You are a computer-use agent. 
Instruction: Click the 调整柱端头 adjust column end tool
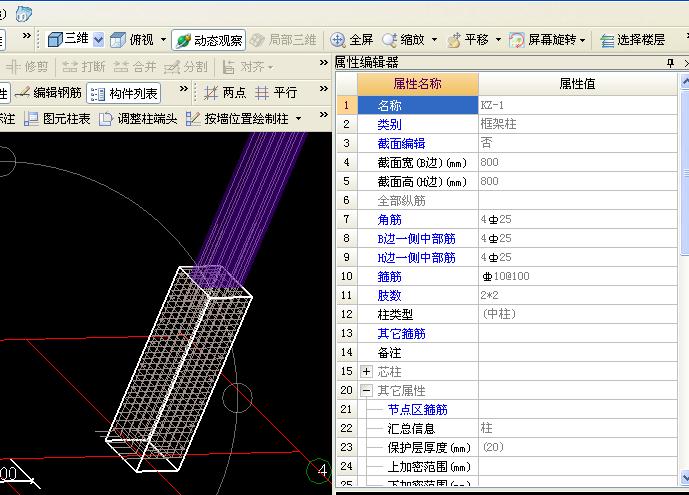click(138, 119)
